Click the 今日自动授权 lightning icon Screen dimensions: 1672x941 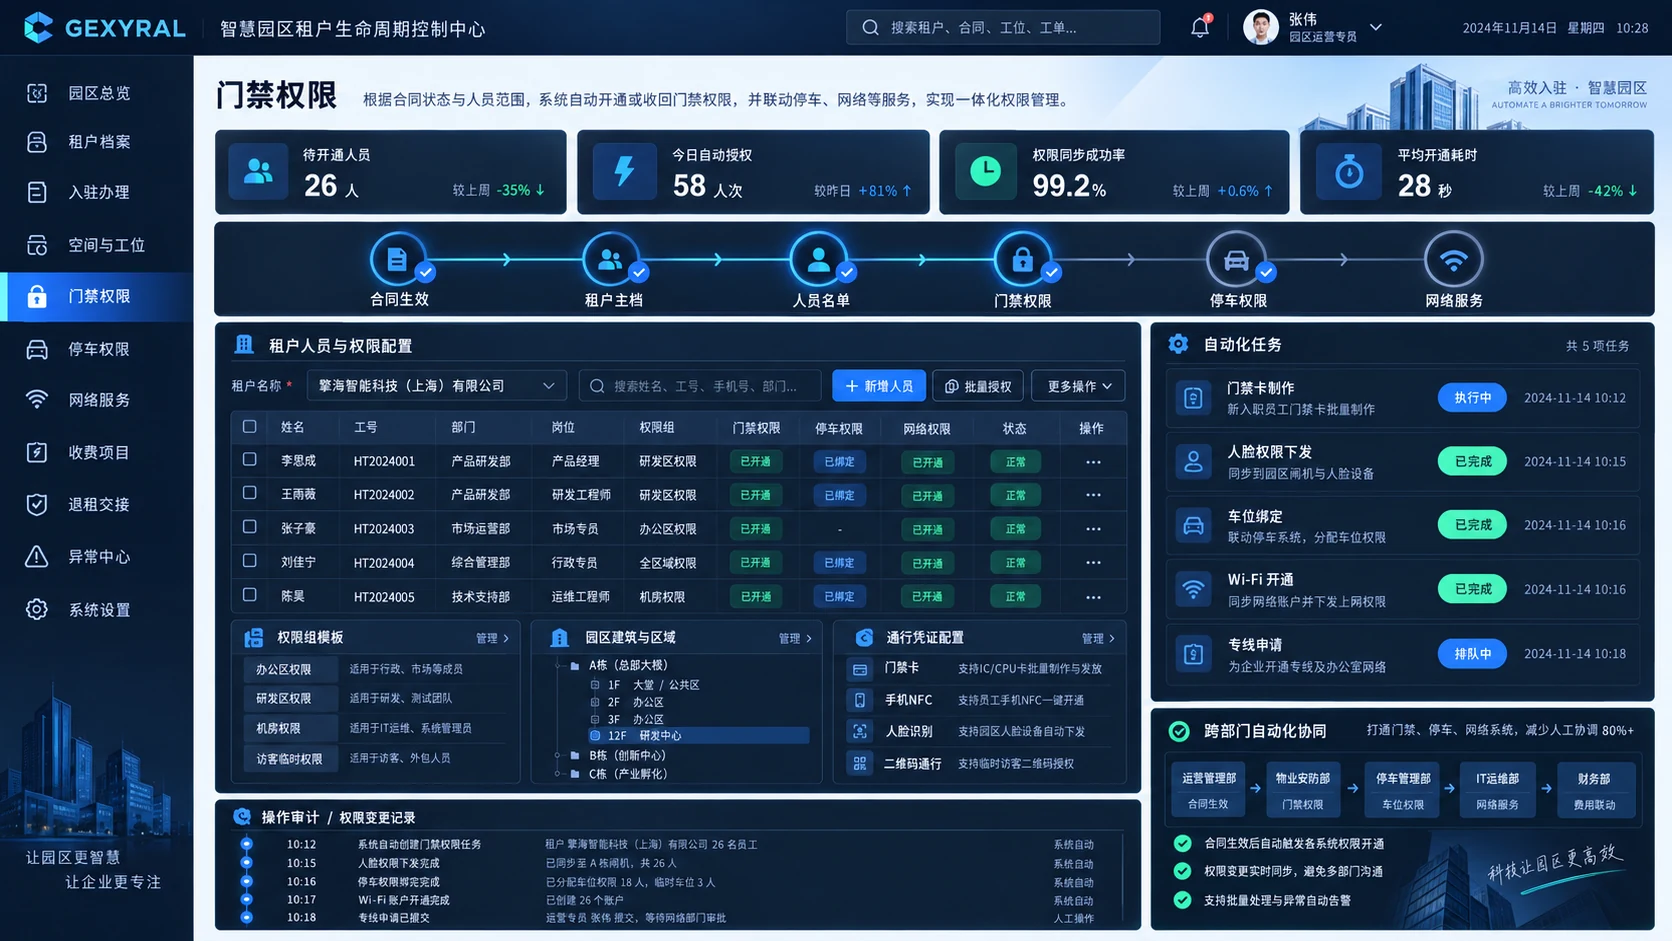[624, 171]
